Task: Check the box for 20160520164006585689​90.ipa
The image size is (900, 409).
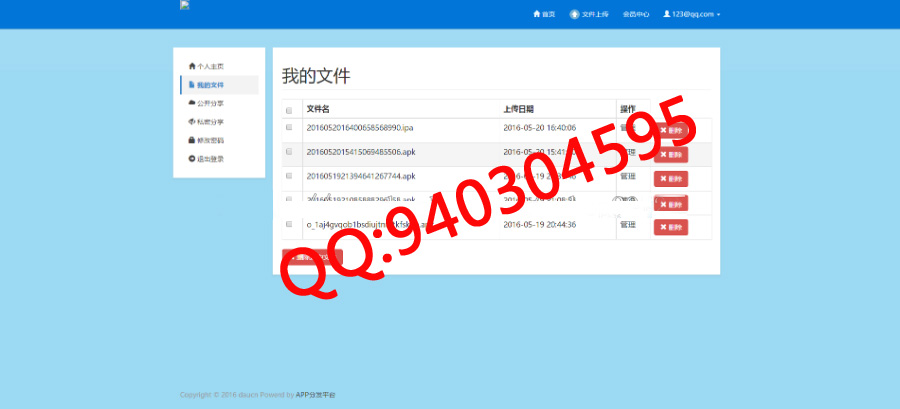Action: [289, 128]
